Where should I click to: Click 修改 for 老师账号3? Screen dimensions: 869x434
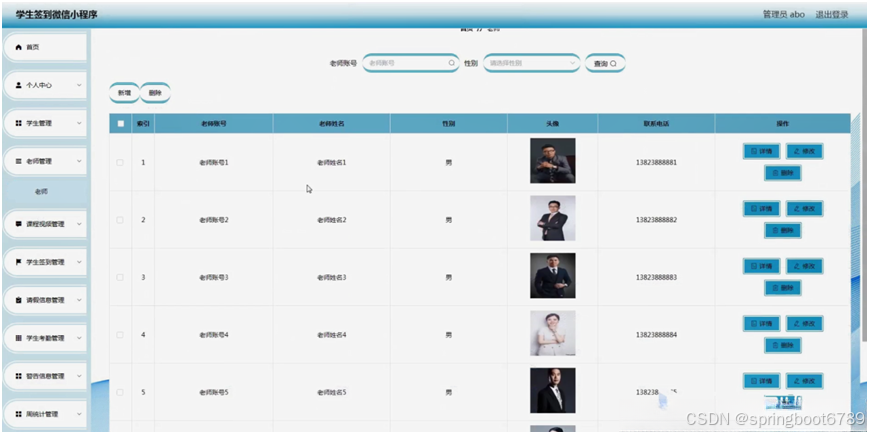(x=804, y=266)
